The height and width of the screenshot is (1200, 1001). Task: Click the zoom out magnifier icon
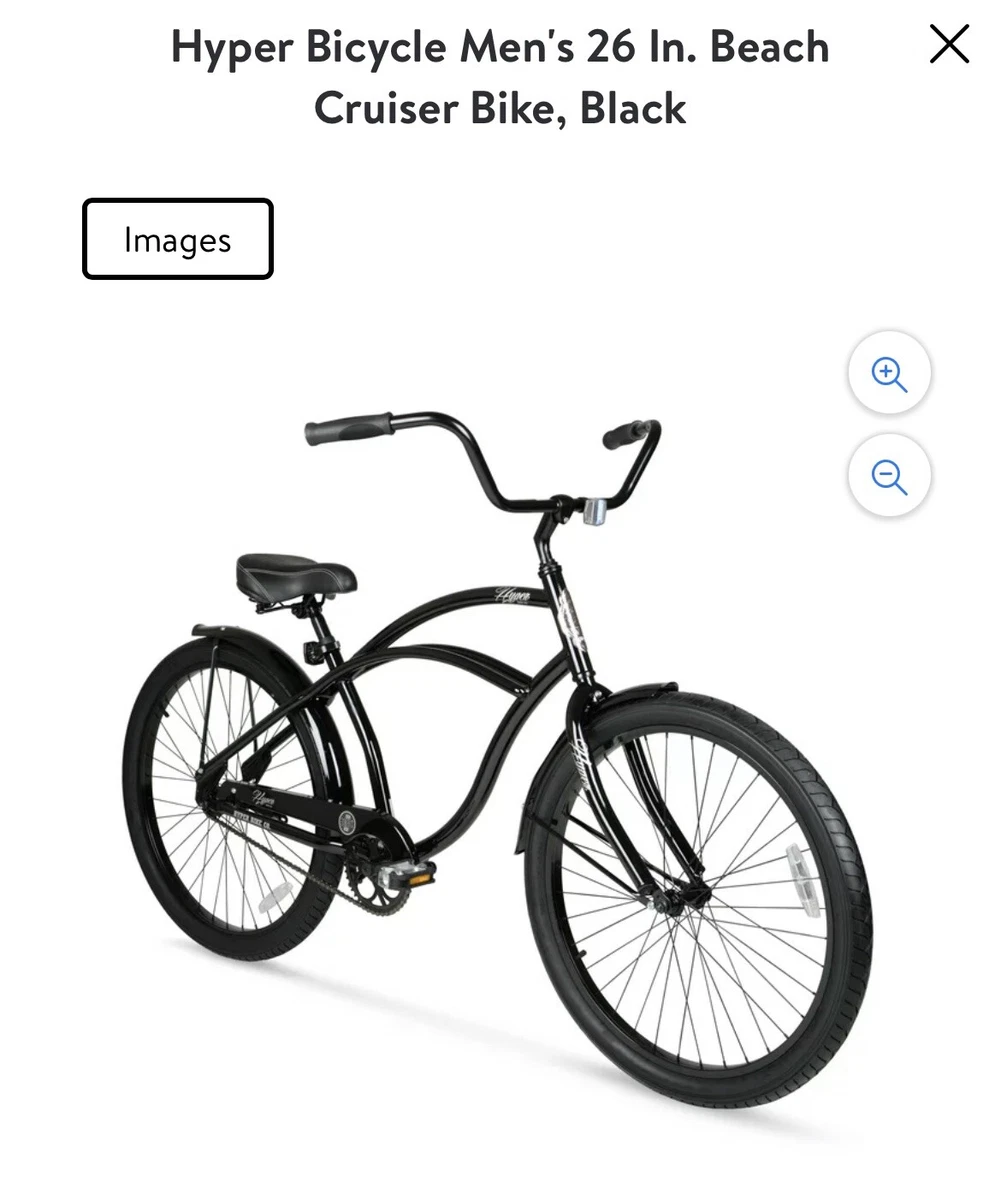[889, 476]
